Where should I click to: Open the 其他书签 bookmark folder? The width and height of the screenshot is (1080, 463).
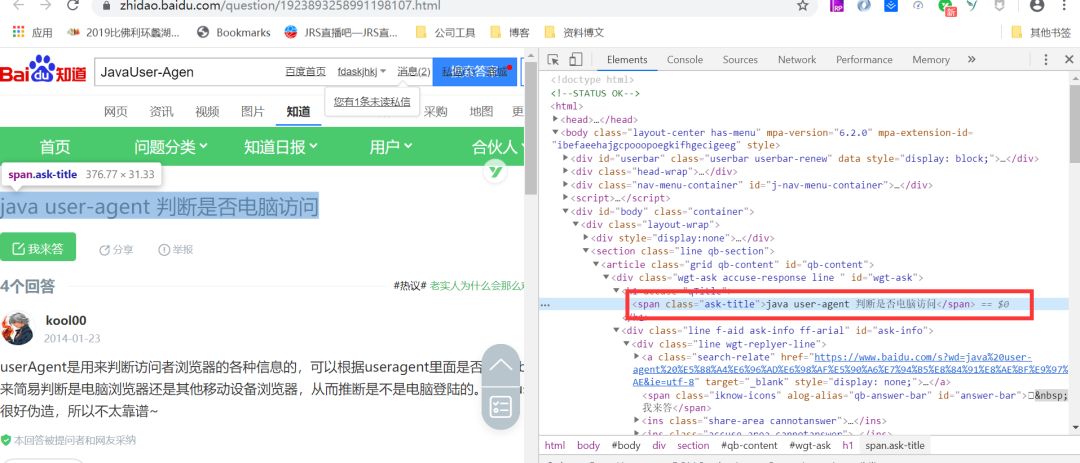point(1041,32)
